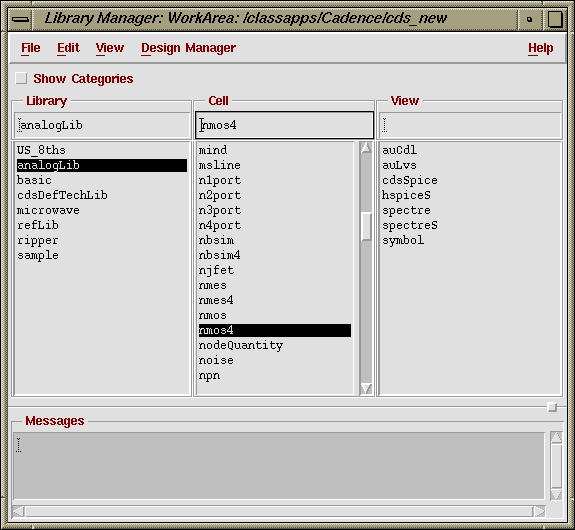This screenshot has width=575, height=530.
Task: Enable the Show Categories checkbox
Action: [21, 78]
